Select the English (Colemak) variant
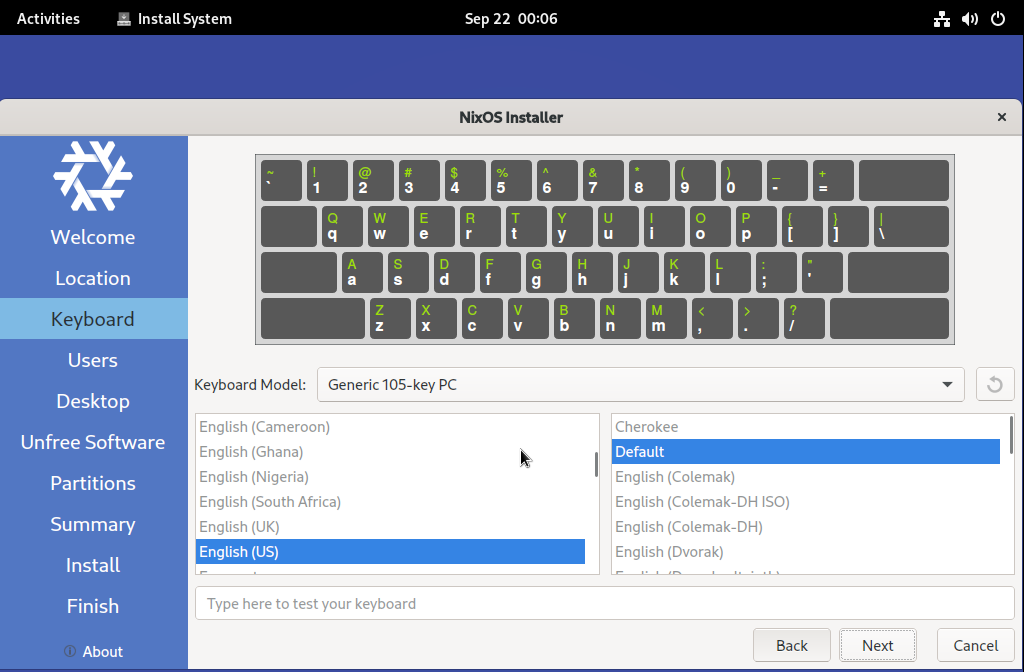Viewport: 1024px width, 672px height. click(x=675, y=477)
